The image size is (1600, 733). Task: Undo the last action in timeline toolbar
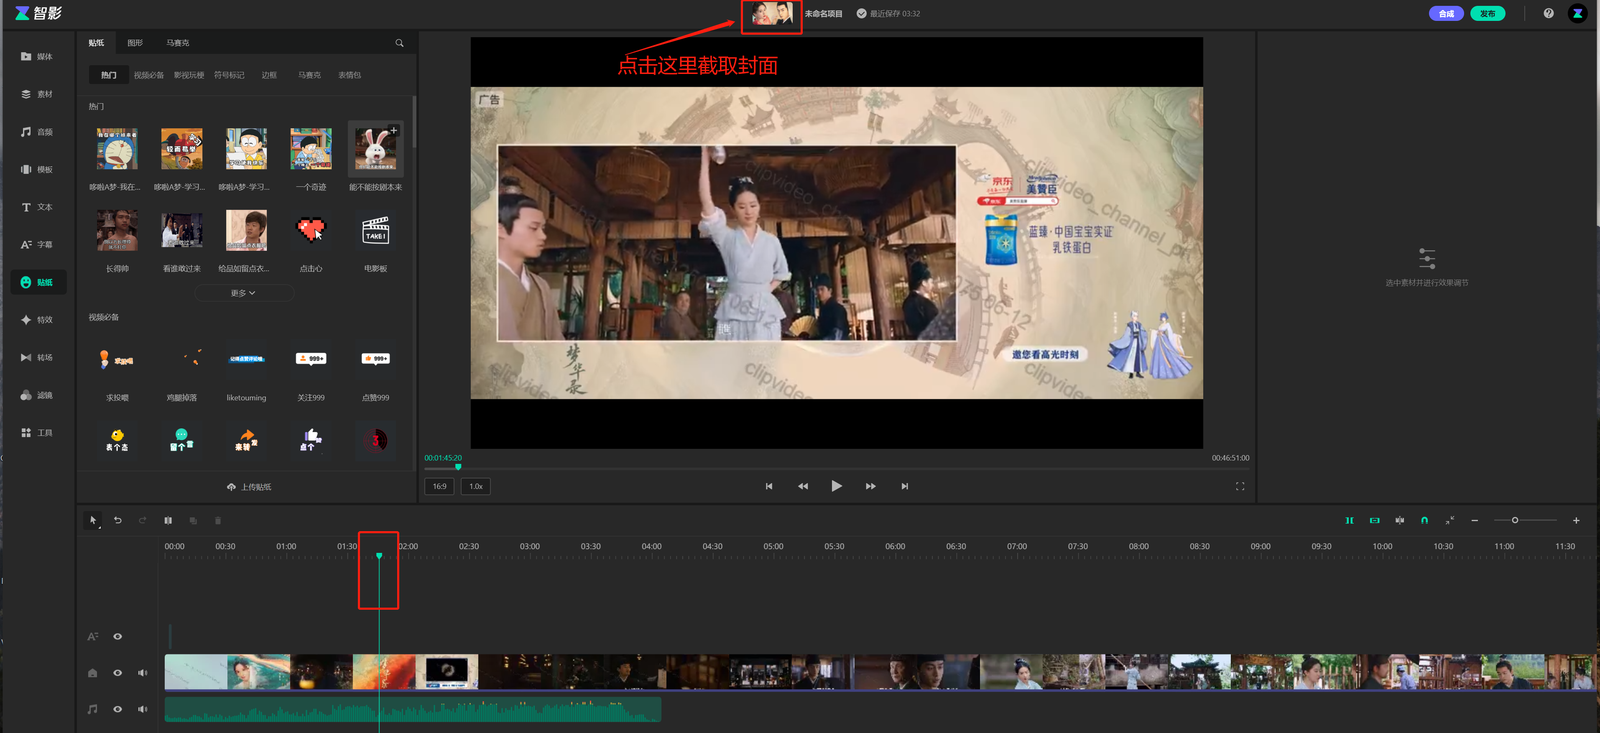coord(118,520)
